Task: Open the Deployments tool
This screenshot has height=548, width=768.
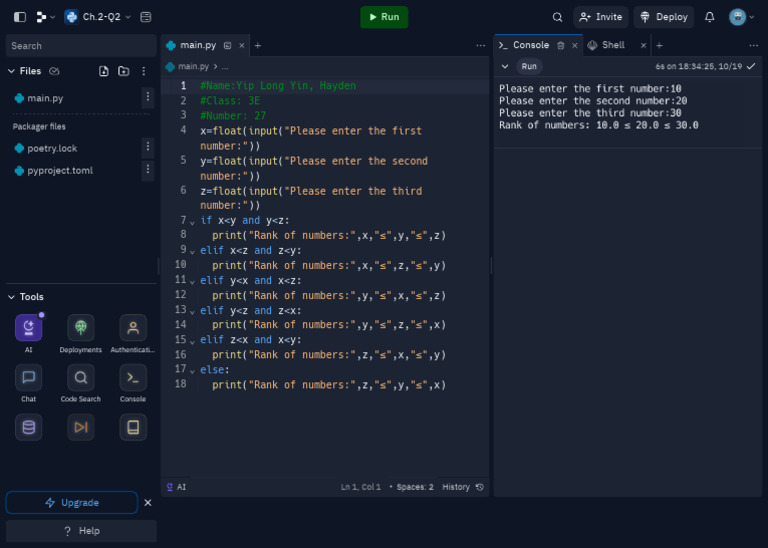Action: [x=80, y=328]
